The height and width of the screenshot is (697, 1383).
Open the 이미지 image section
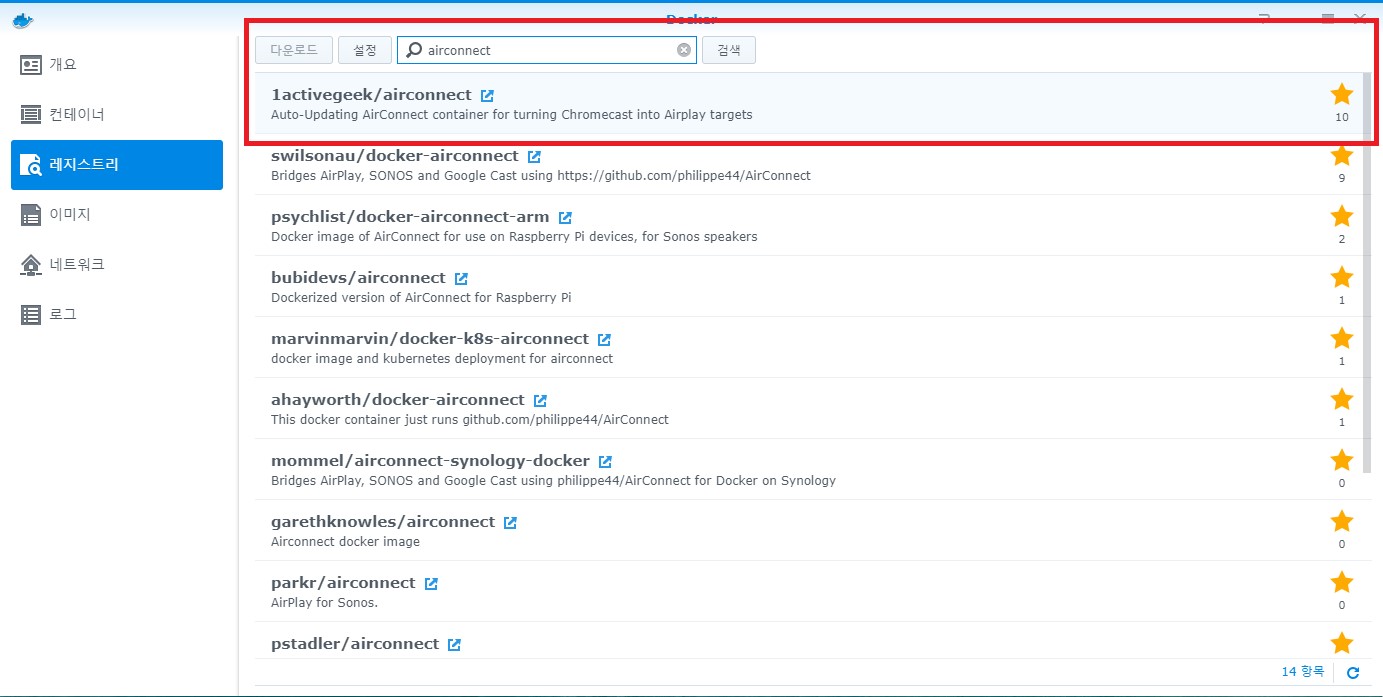click(x=117, y=215)
